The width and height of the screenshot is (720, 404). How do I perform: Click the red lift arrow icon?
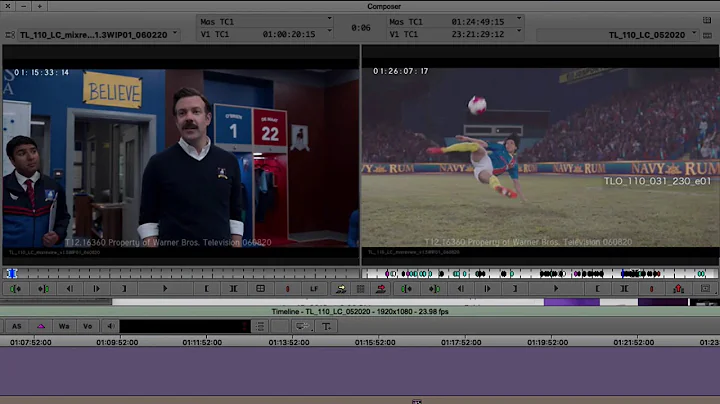(678, 289)
